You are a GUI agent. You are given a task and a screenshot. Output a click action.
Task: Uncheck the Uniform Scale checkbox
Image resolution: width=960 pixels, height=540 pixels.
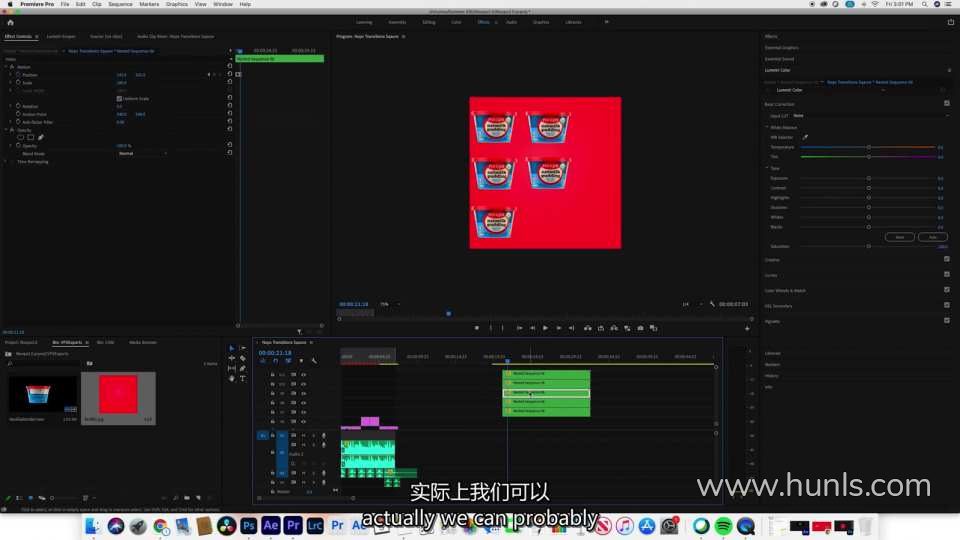(x=119, y=98)
